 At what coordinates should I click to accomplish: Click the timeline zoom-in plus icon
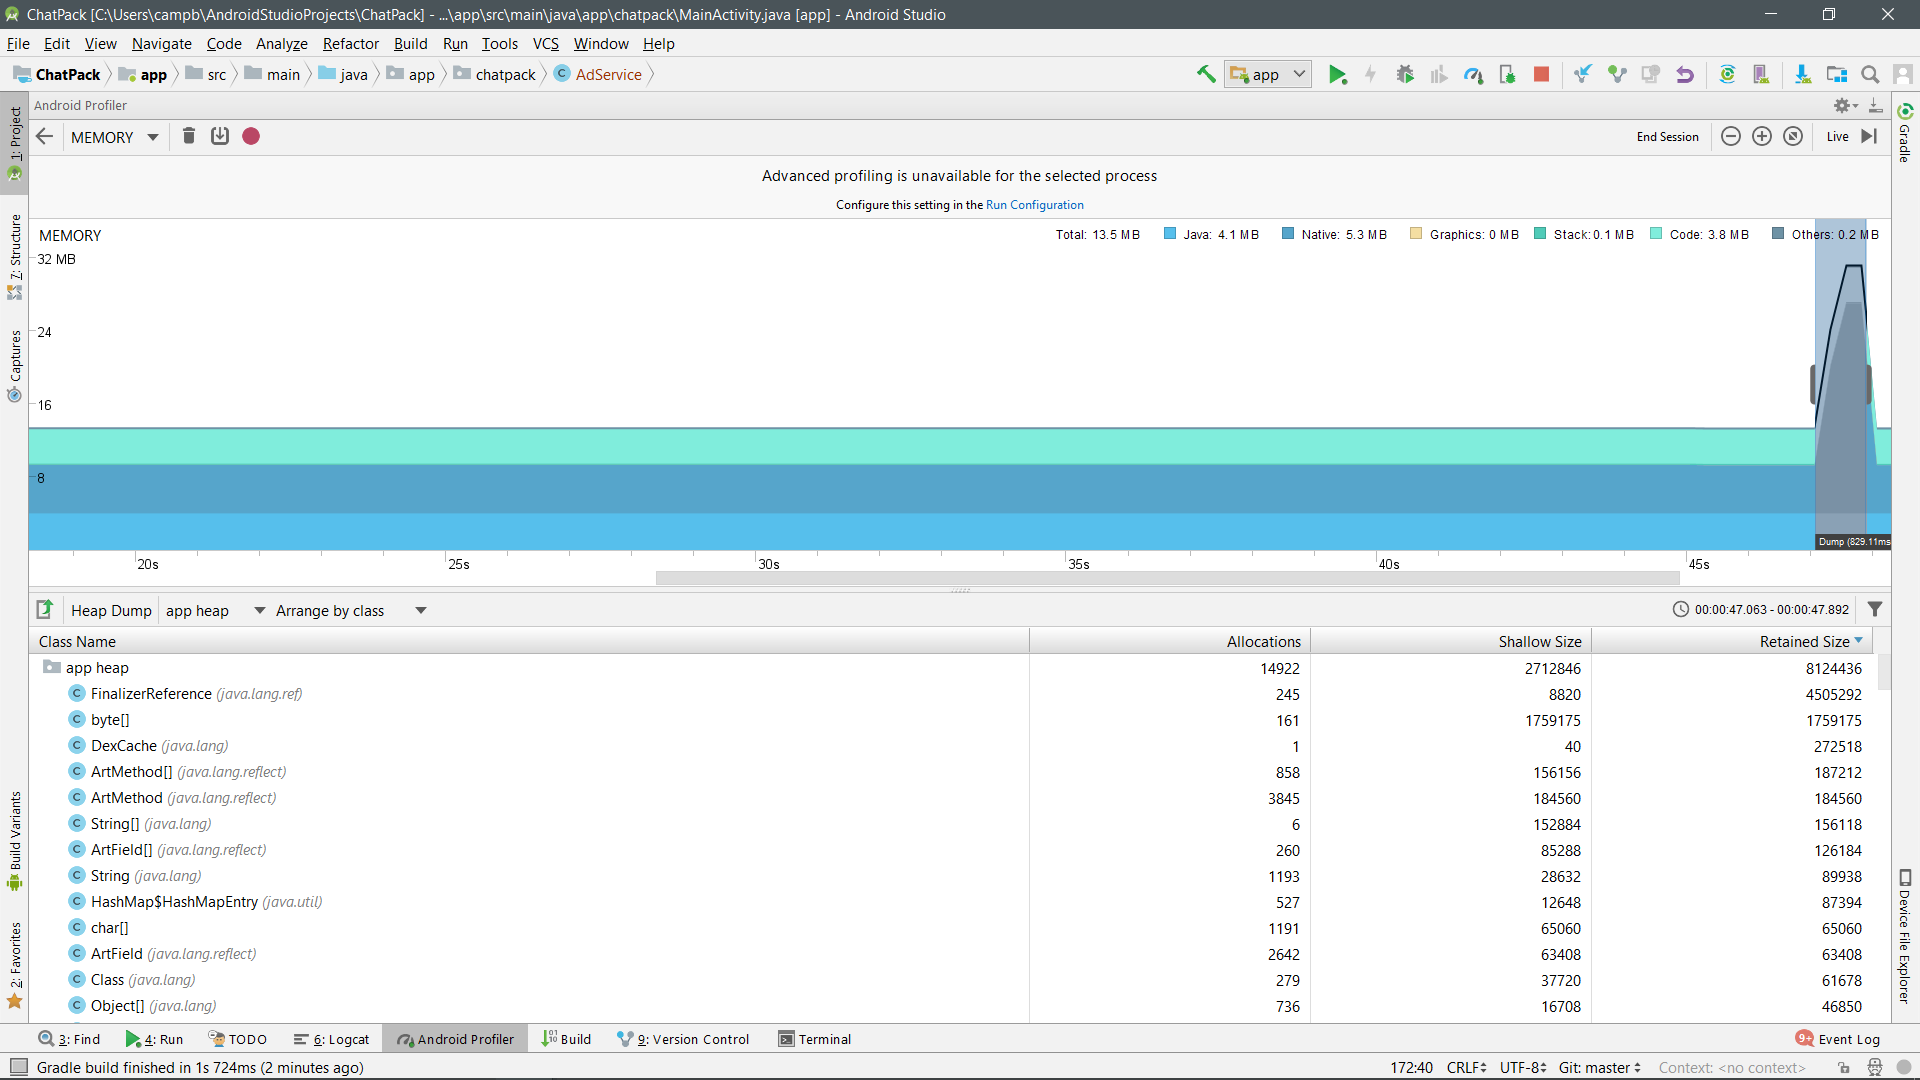pyautogui.click(x=1762, y=137)
